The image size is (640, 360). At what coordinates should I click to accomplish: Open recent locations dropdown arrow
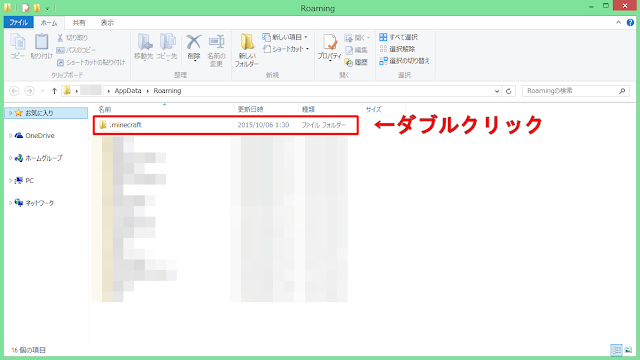(42, 91)
